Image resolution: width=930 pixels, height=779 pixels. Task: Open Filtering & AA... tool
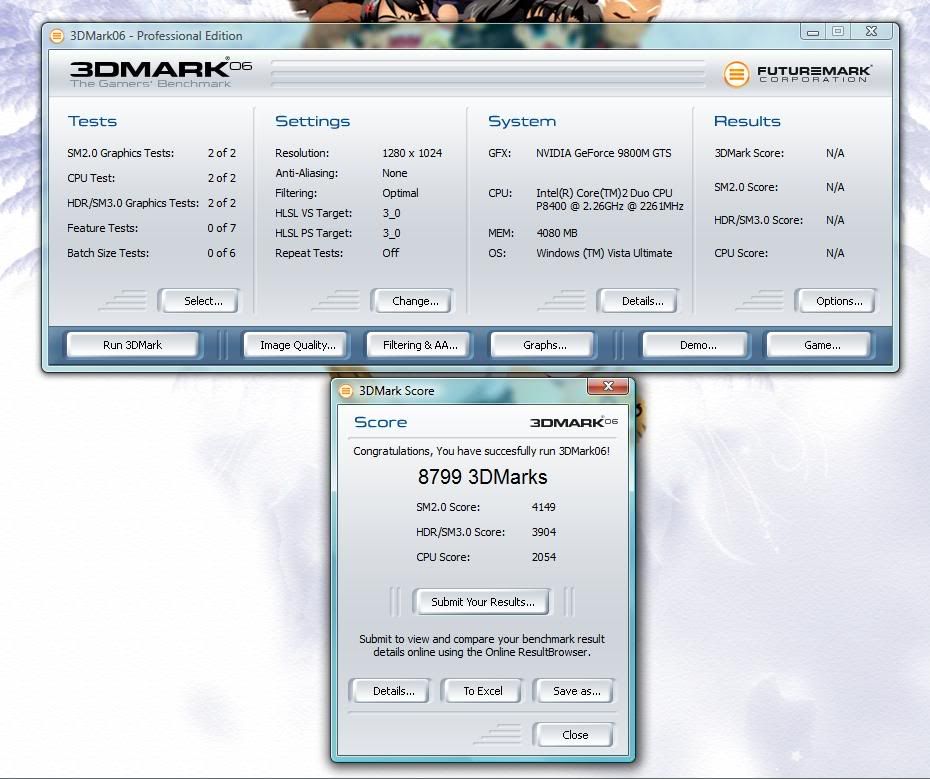(x=419, y=345)
